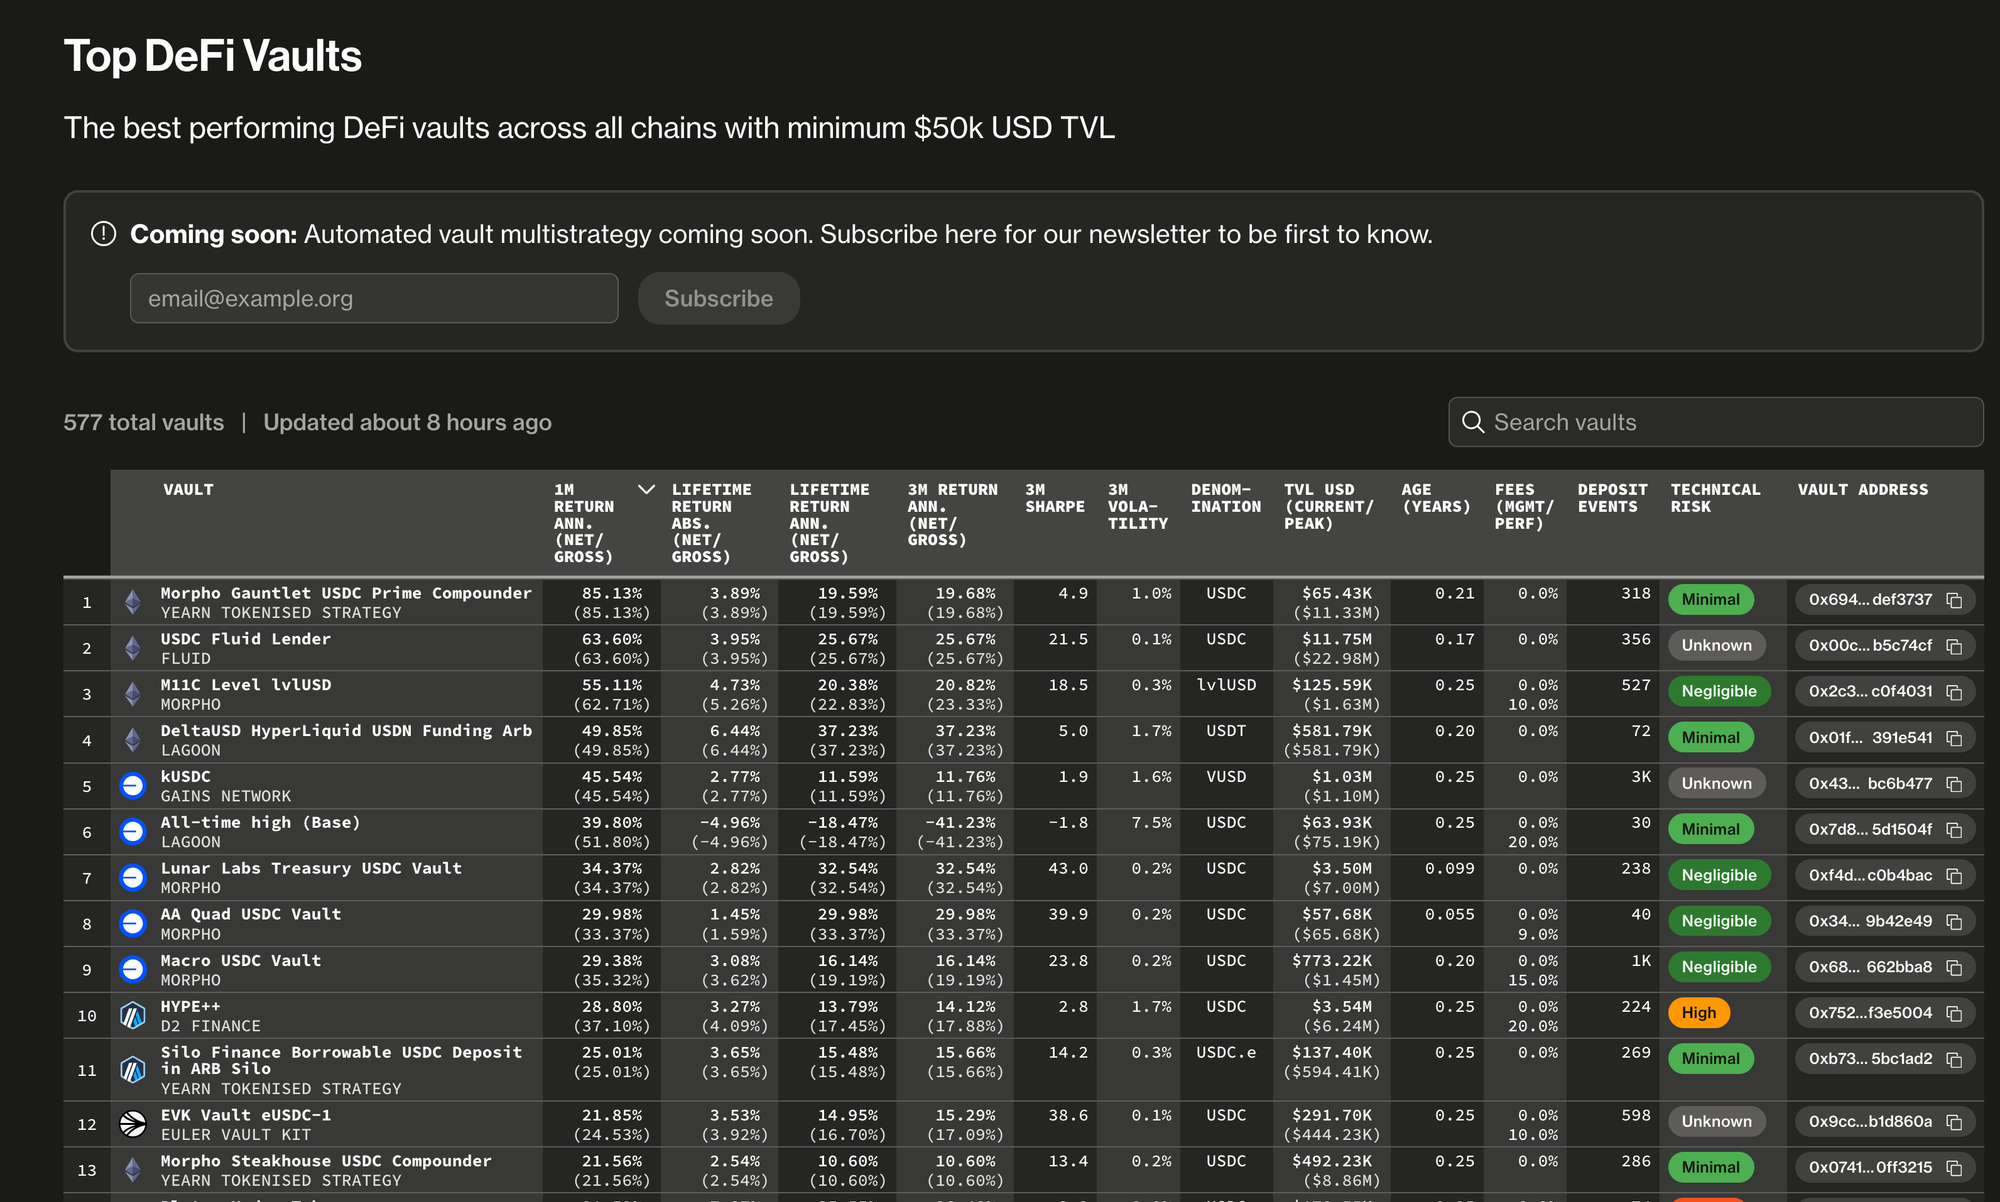Copy address 0x694...def3737 with copy icon
Image resolution: width=2000 pixels, height=1202 pixels.
click(x=1954, y=600)
